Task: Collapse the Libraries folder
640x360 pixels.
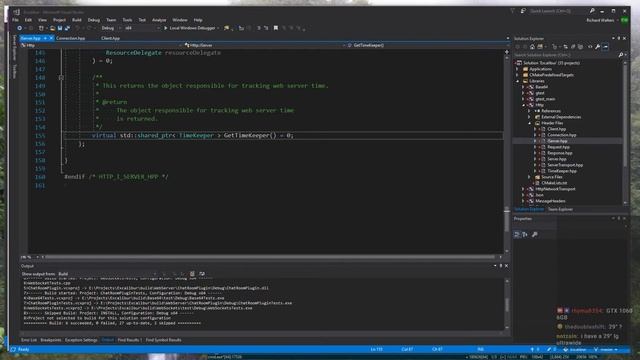Action: click(518, 81)
